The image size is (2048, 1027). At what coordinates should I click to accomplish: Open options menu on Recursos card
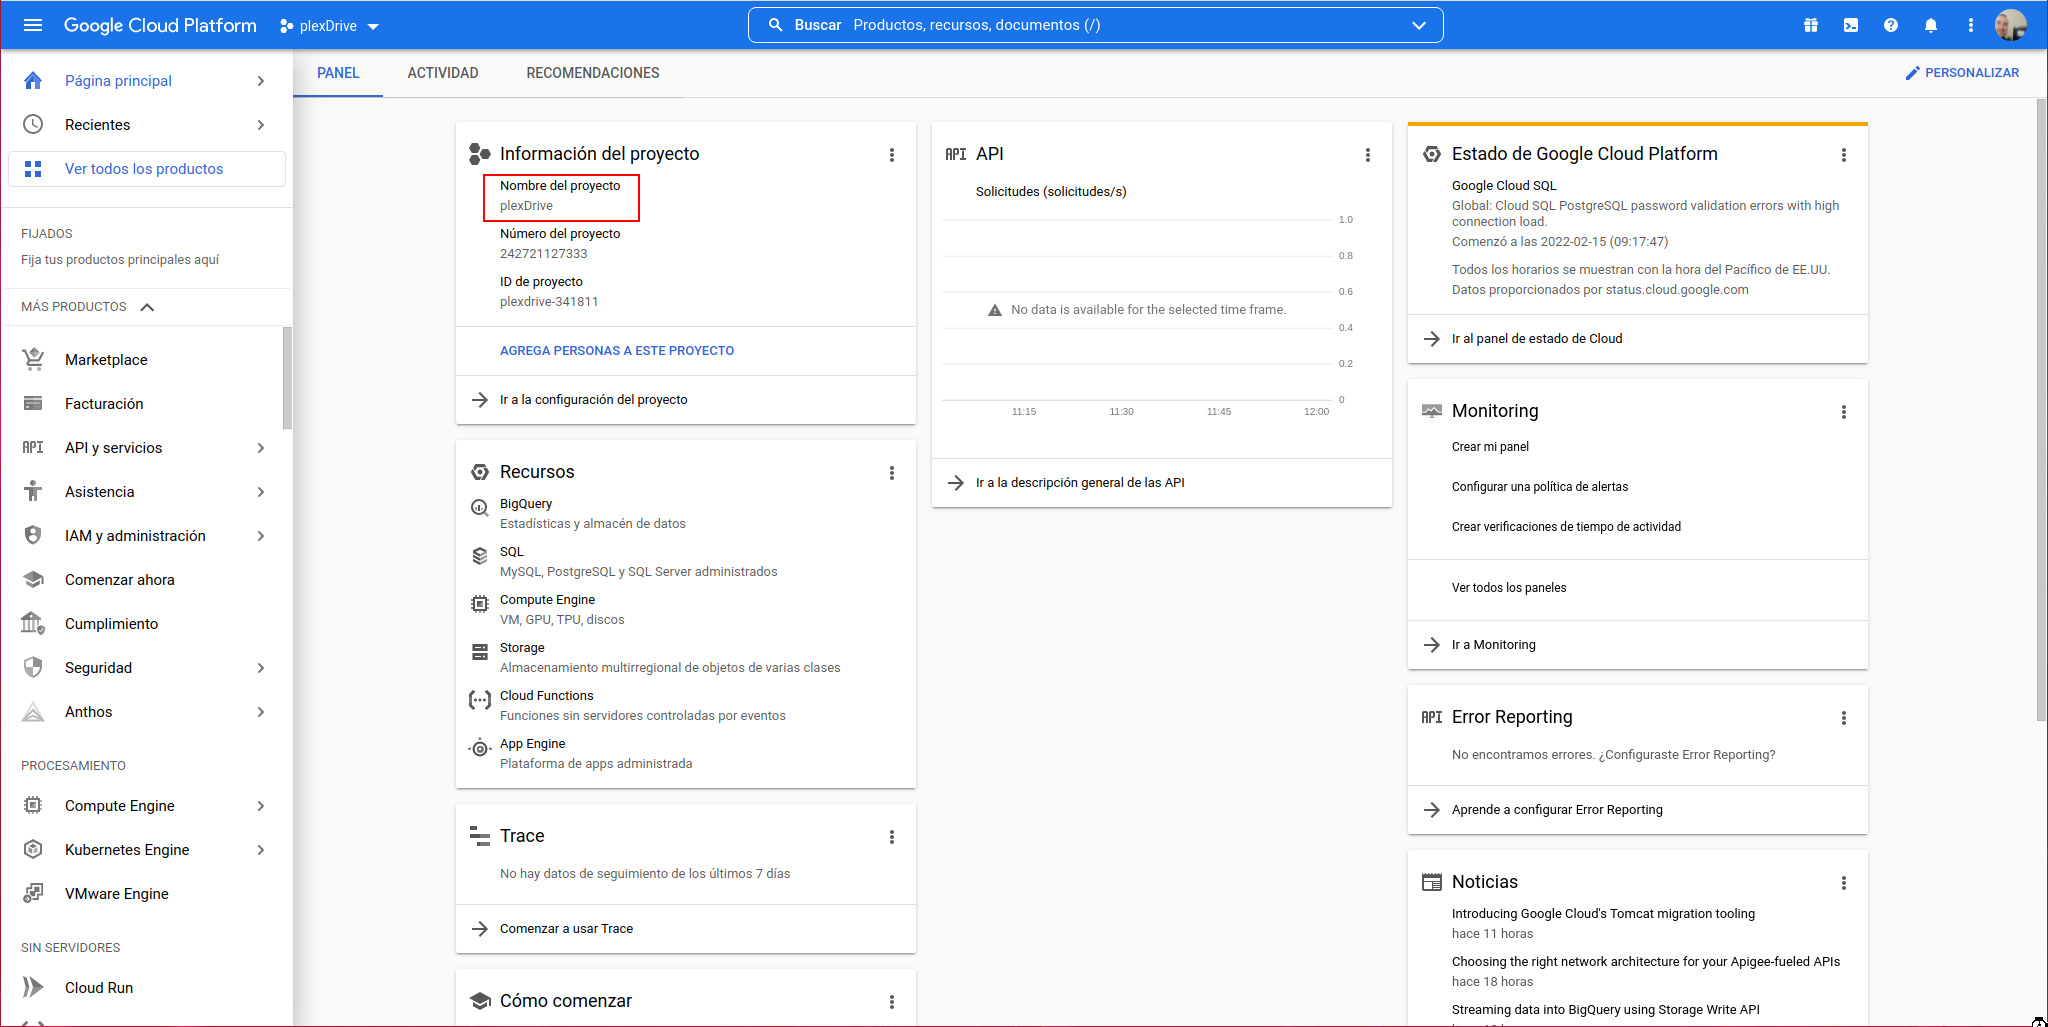pos(891,473)
